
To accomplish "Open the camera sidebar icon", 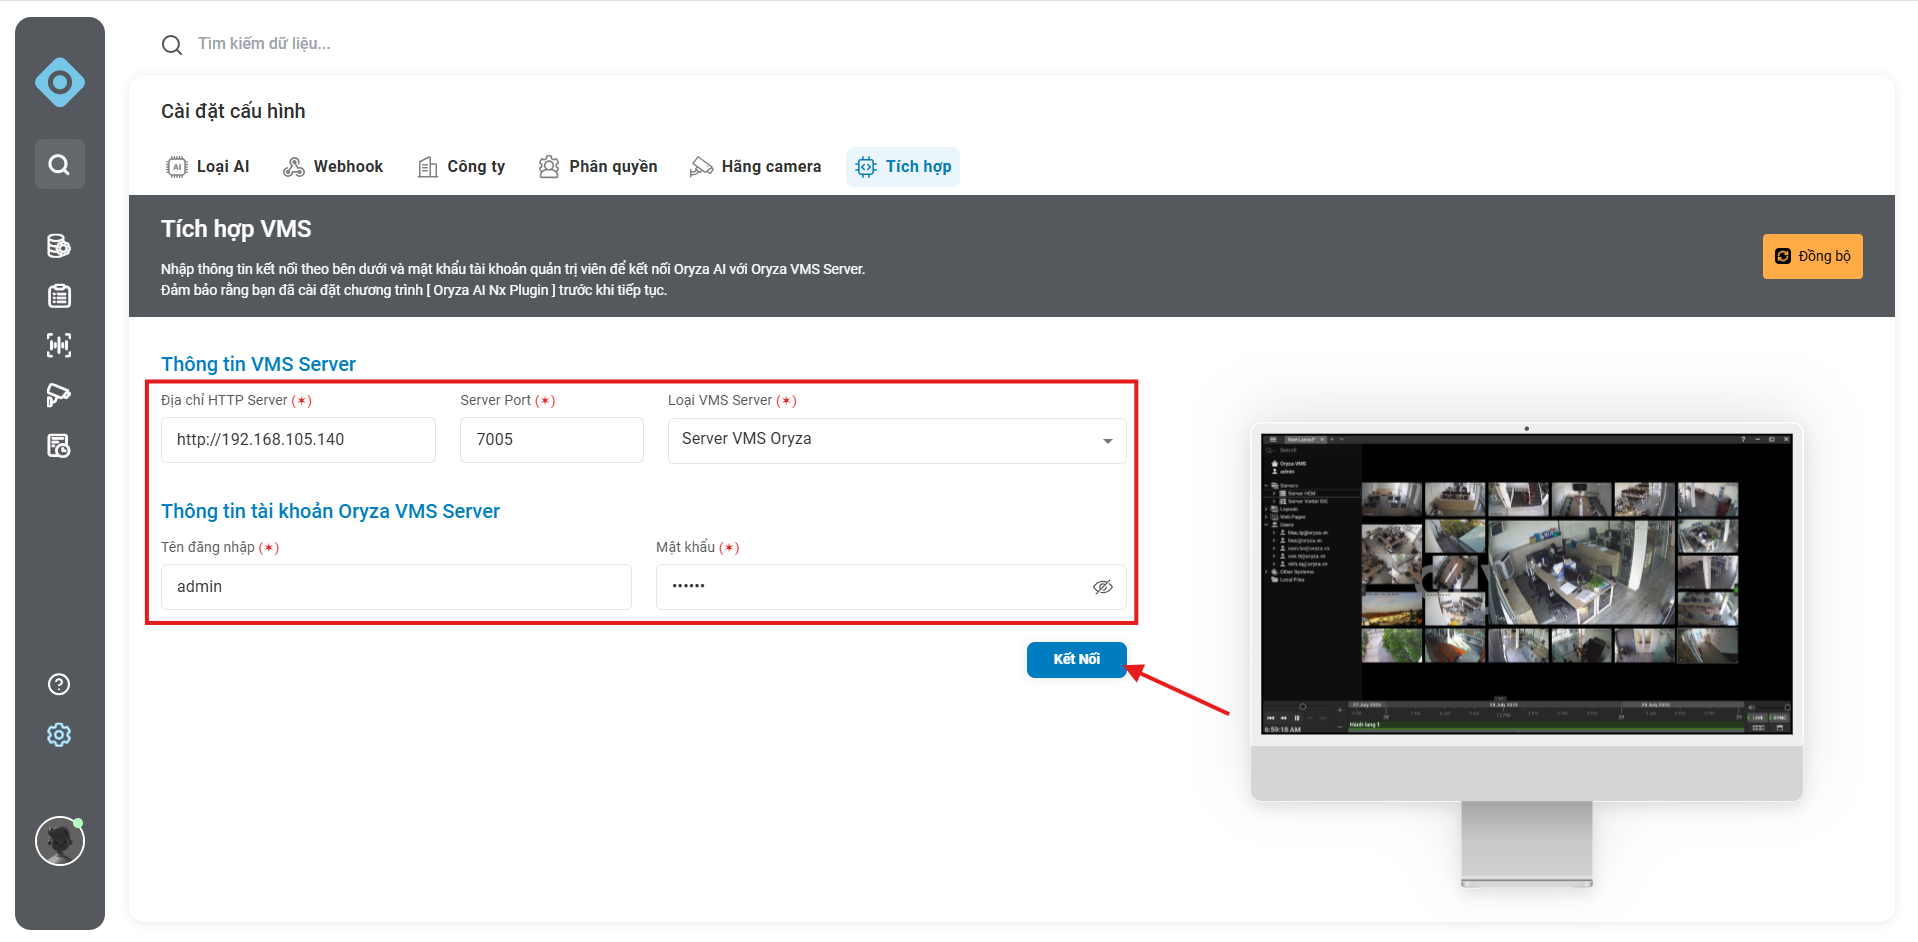I will pos(59,396).
